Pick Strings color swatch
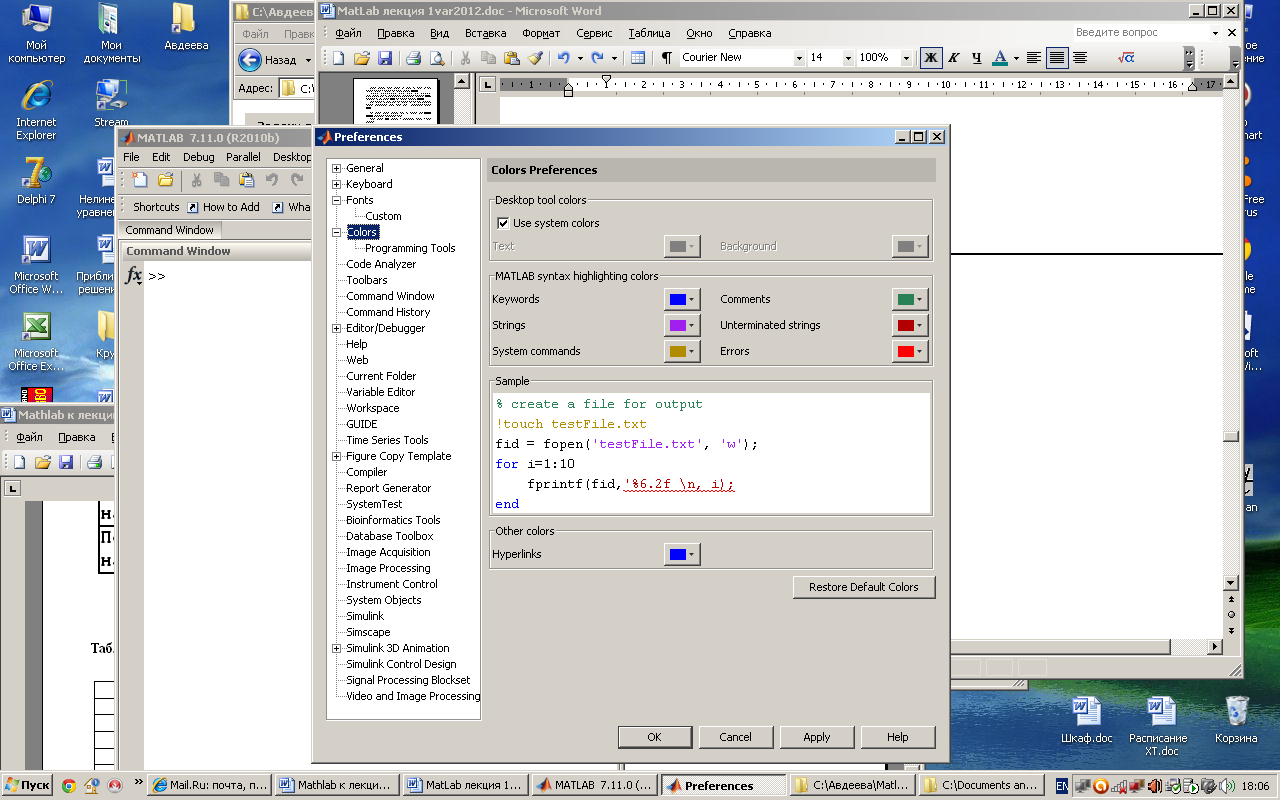This screenshot has height=800, width=1280. 682,325
